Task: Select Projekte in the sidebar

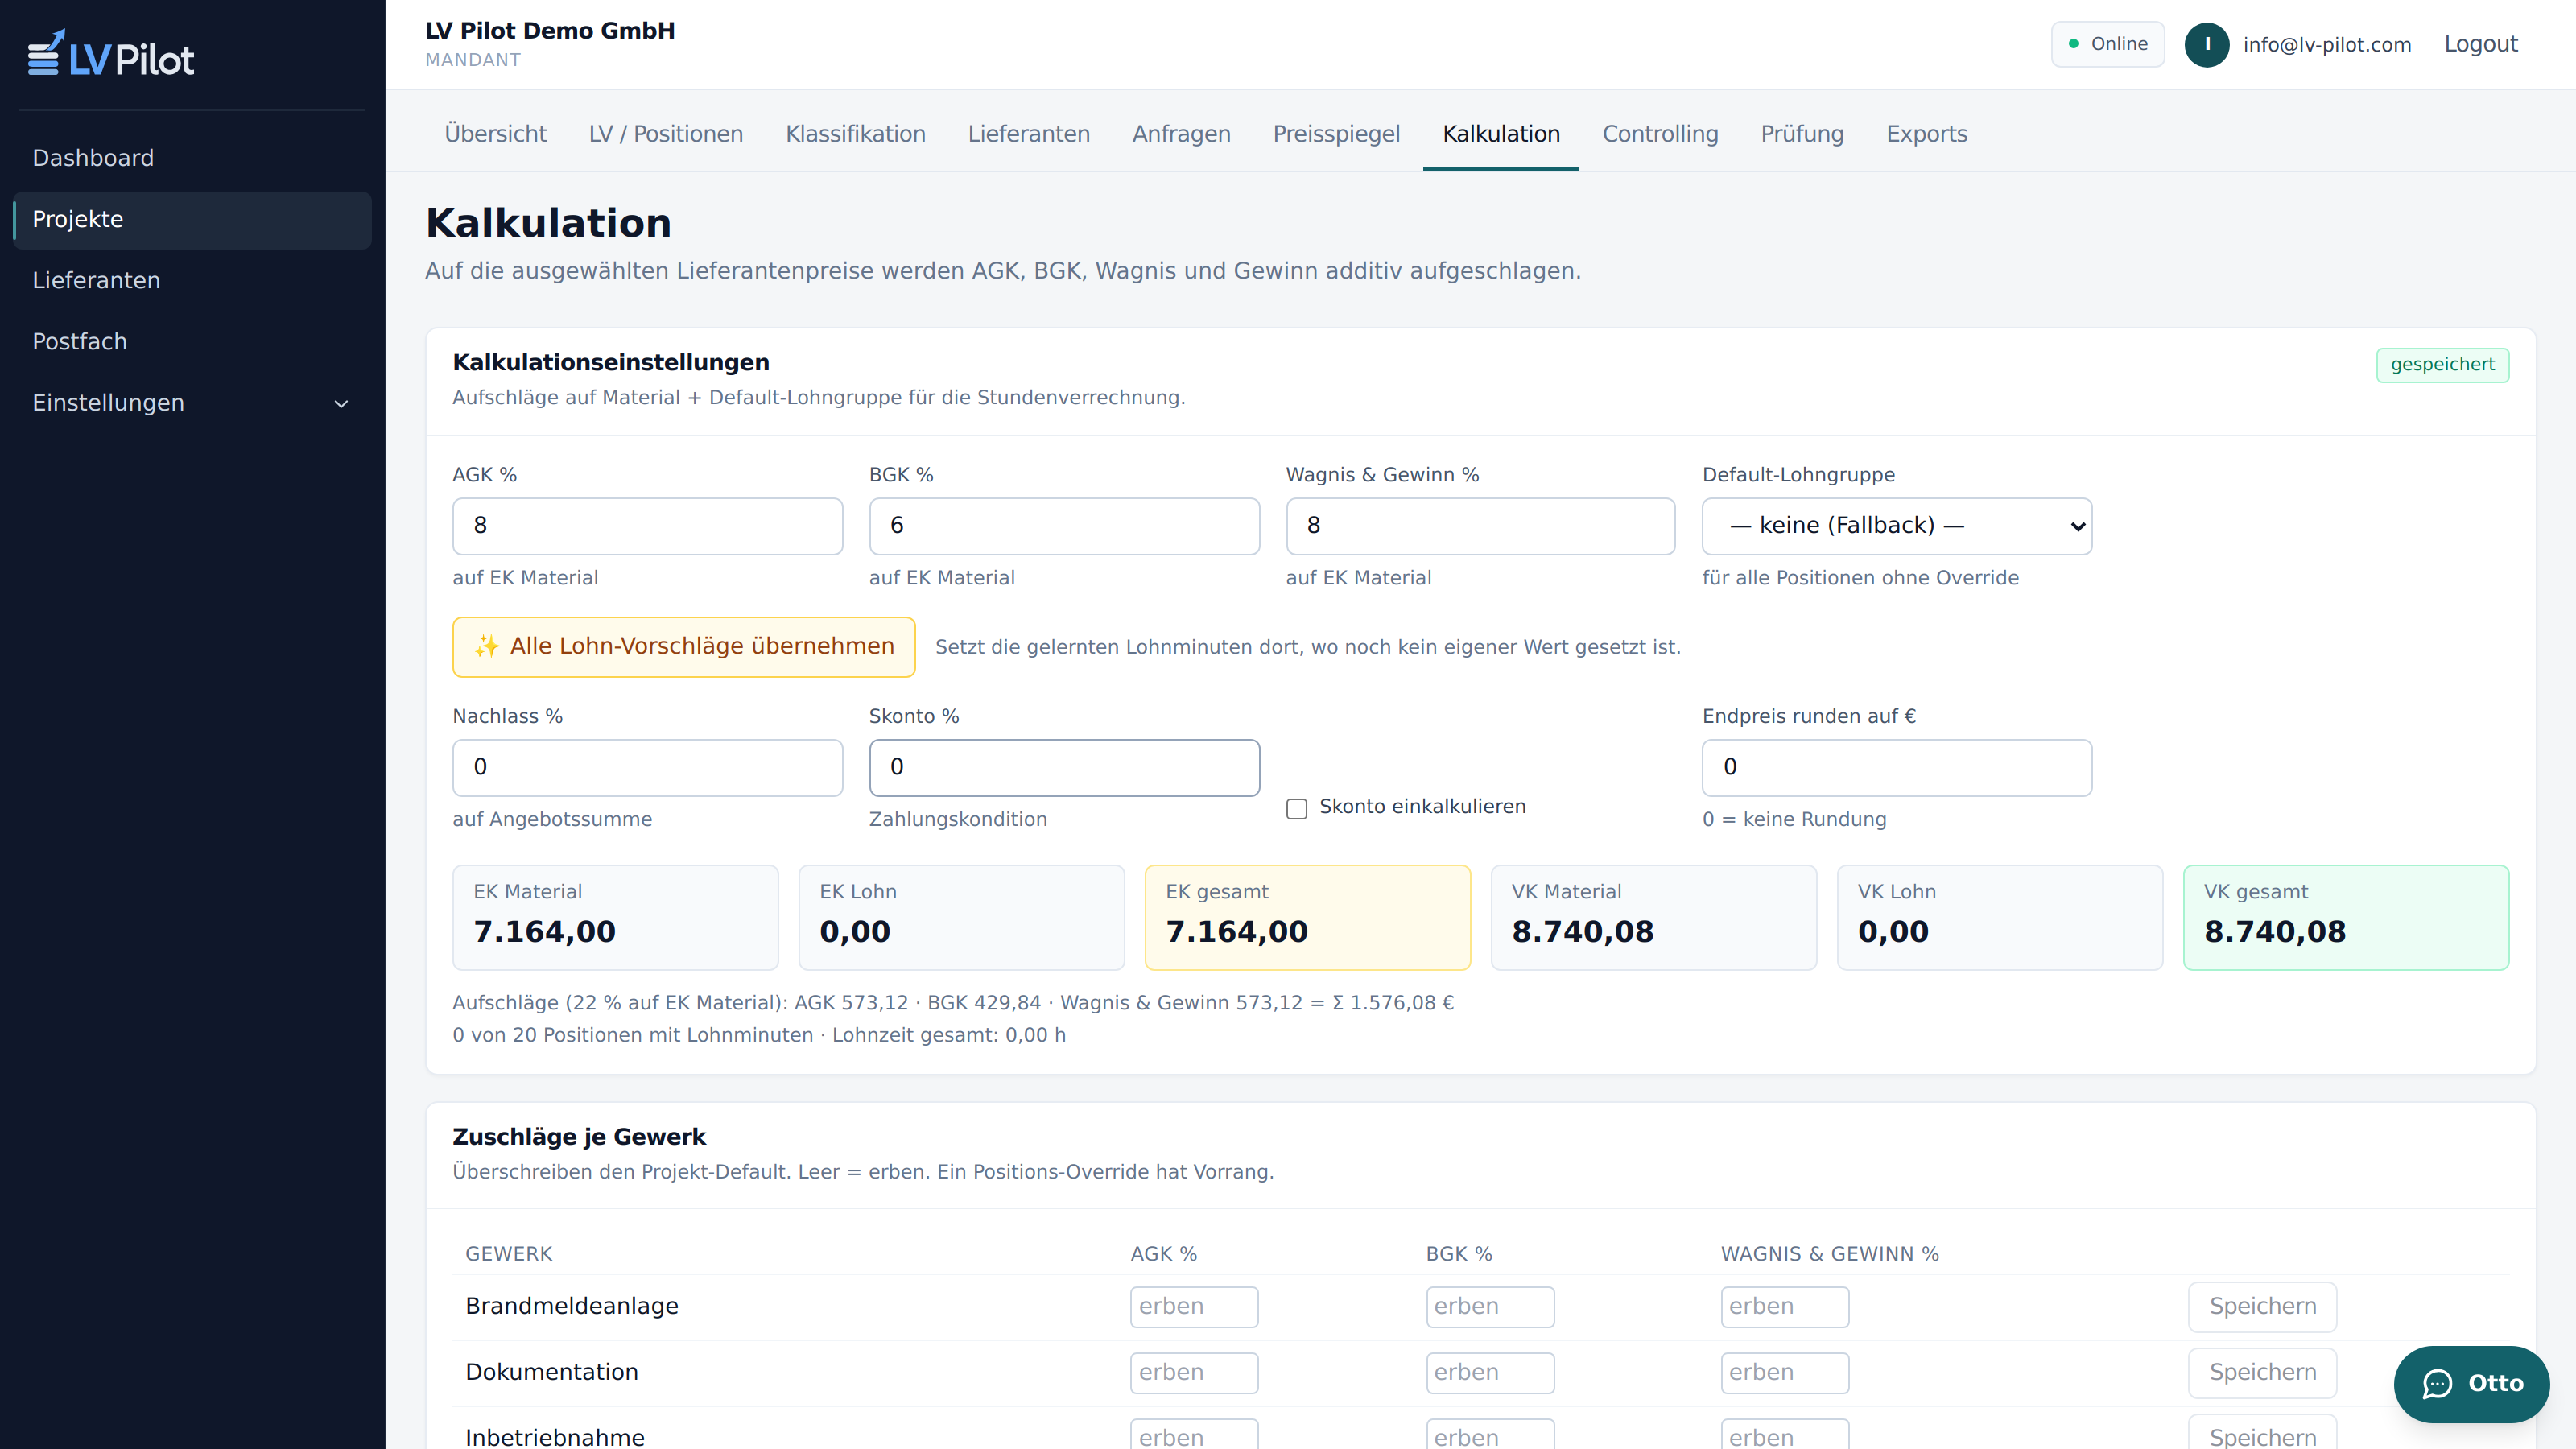Action: pyautogui.click(x=192, y=219)
